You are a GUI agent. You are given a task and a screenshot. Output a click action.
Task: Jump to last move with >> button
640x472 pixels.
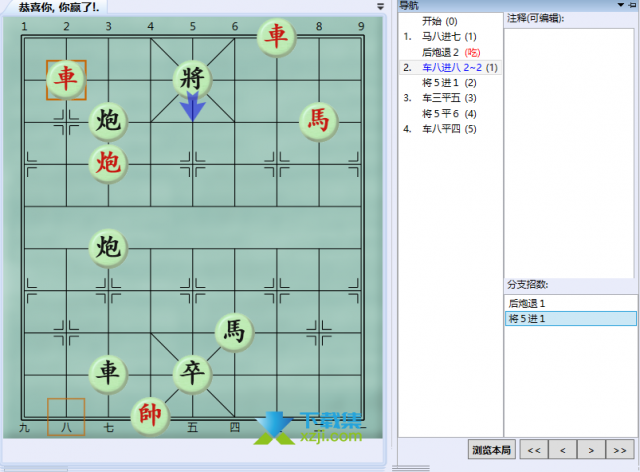(620, 450)
